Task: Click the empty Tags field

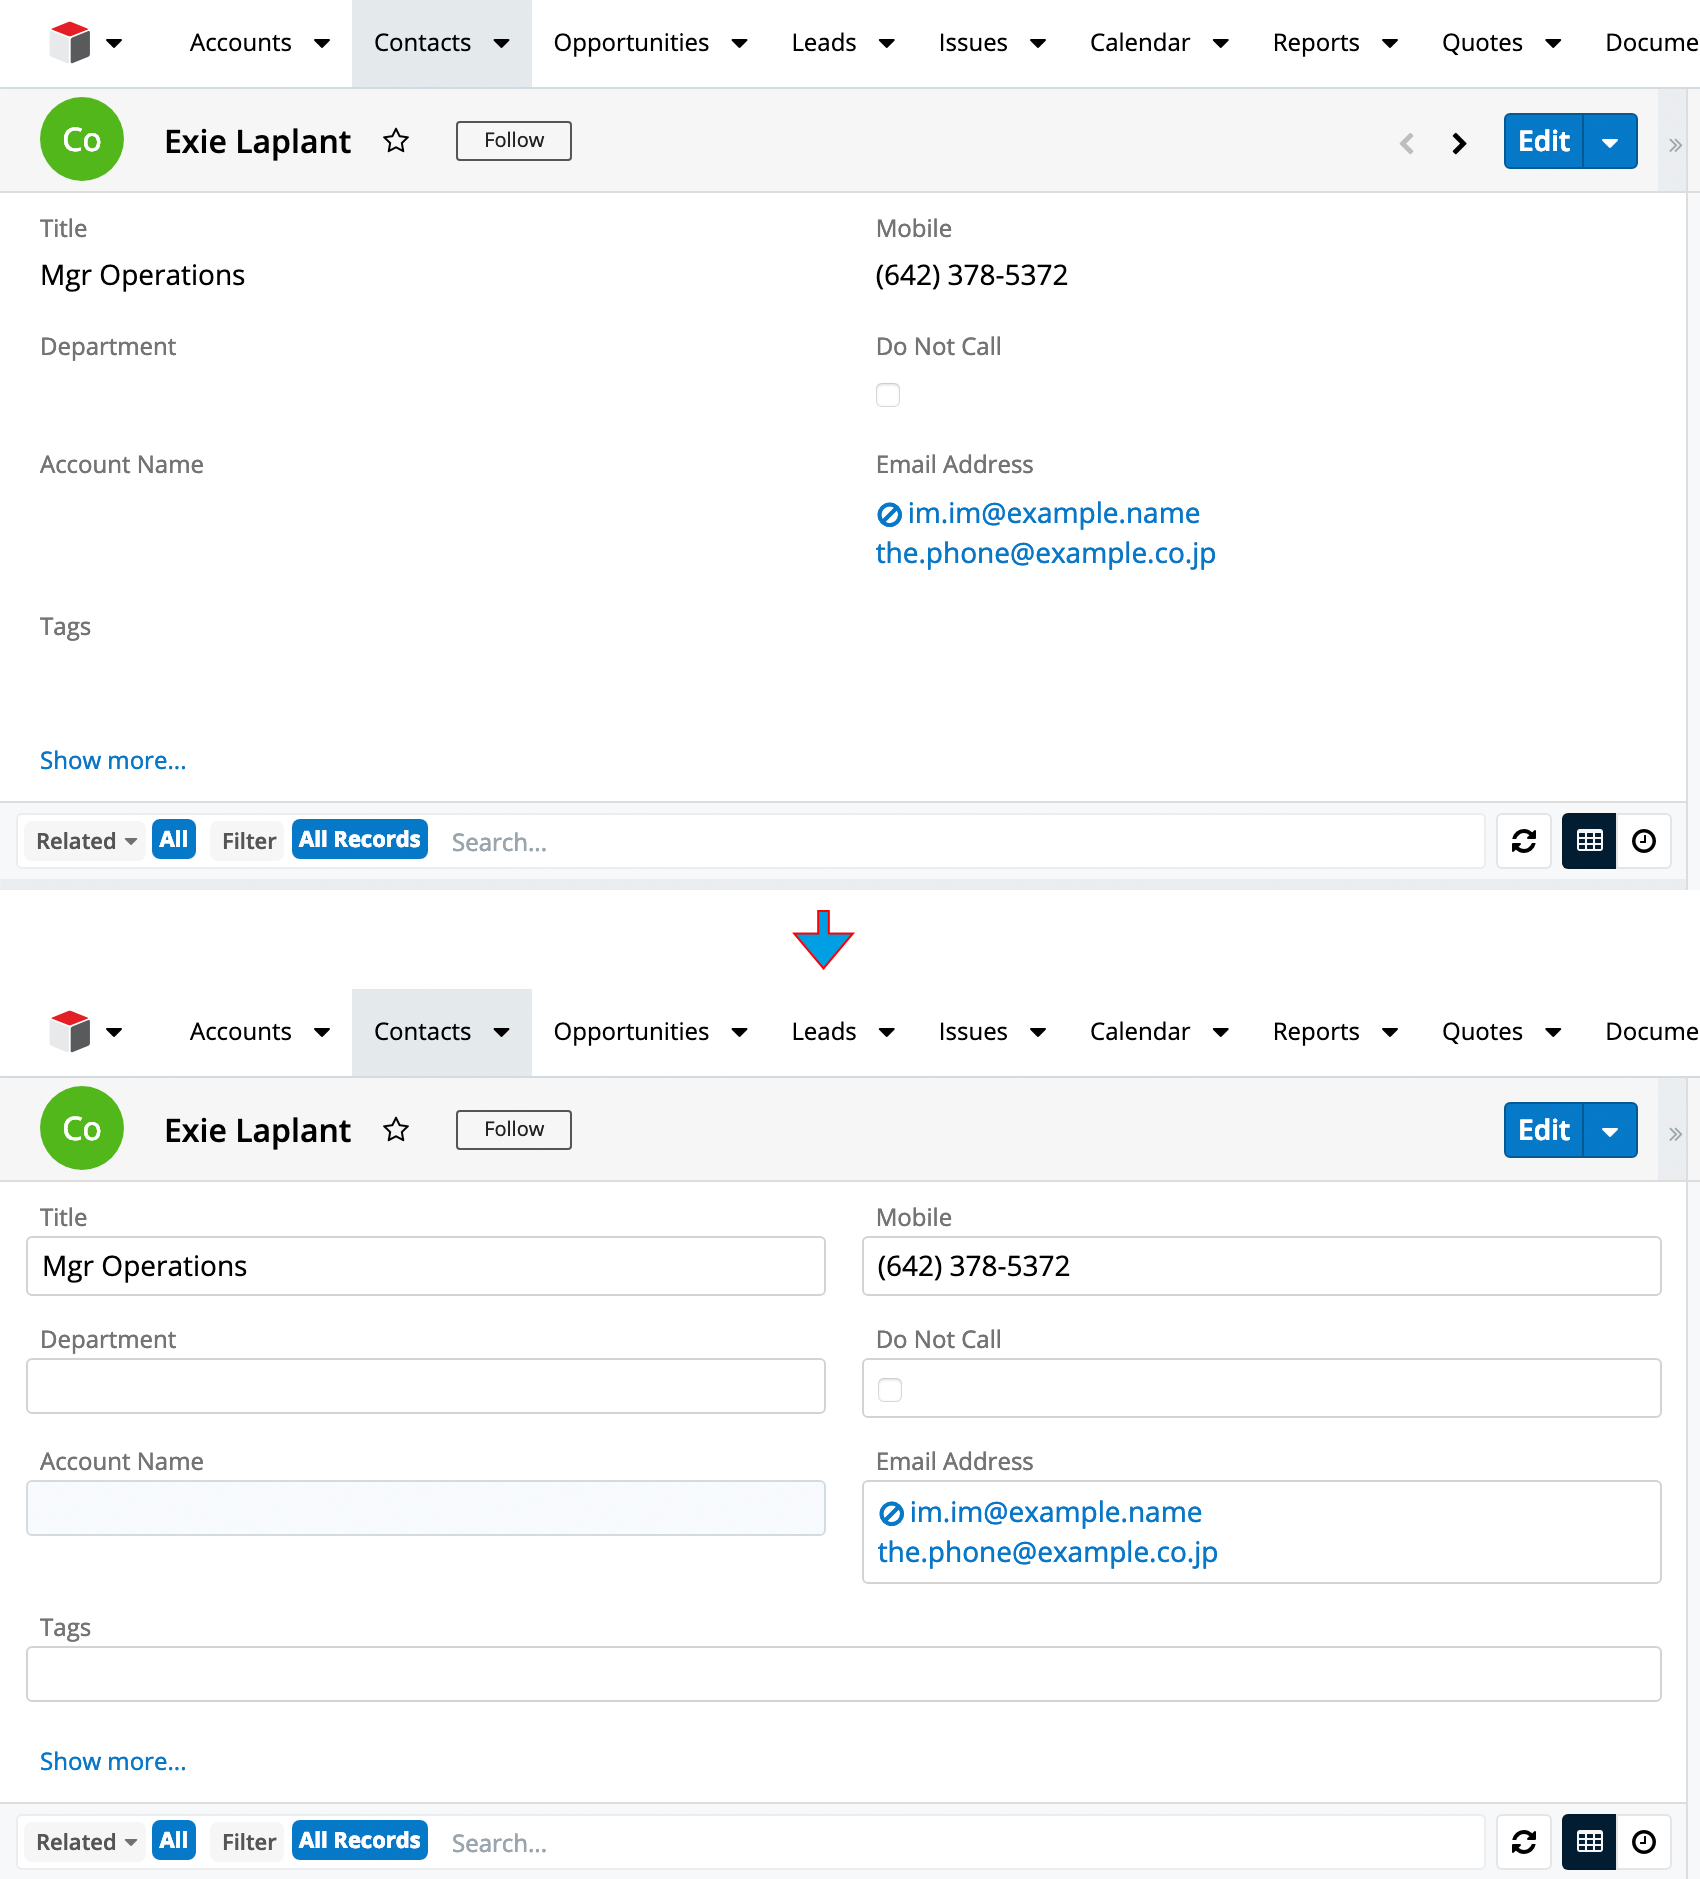Action: [844, 1674]
